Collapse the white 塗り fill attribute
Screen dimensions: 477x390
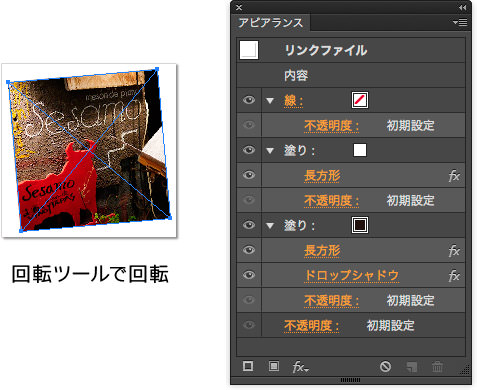pos(270,151)
